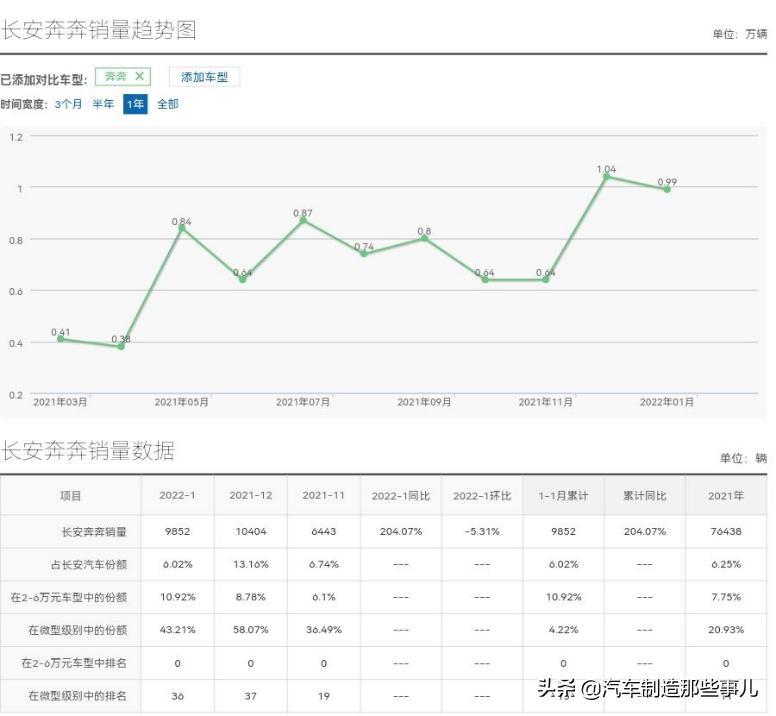
Task: Click the 长安奔奔销量趋势图 heading
Action: pyautogui.click(x=99, y=30)
